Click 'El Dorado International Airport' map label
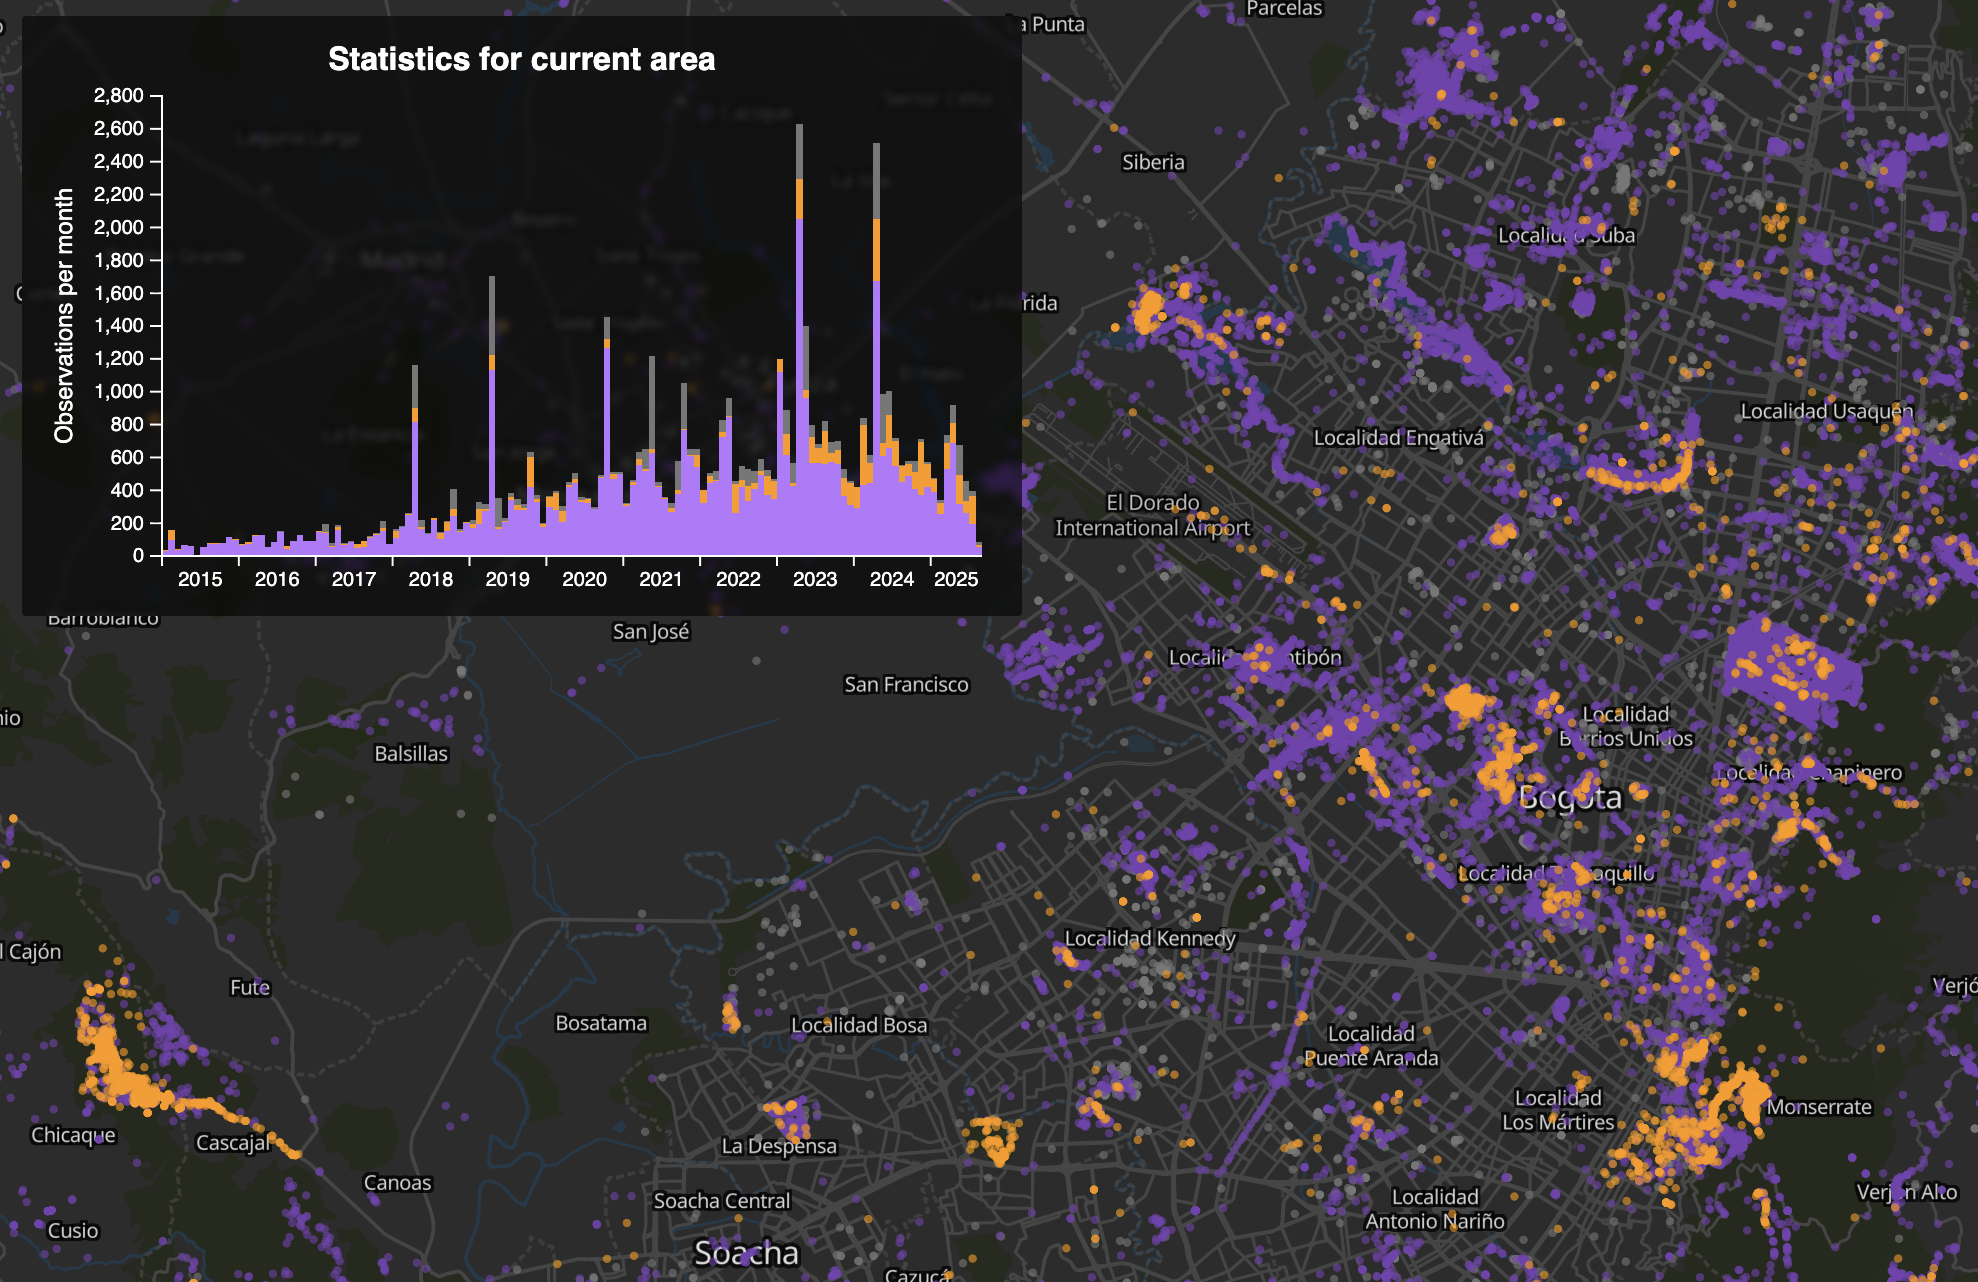Screen dimensions: 1978x1282 (1152, 515)
